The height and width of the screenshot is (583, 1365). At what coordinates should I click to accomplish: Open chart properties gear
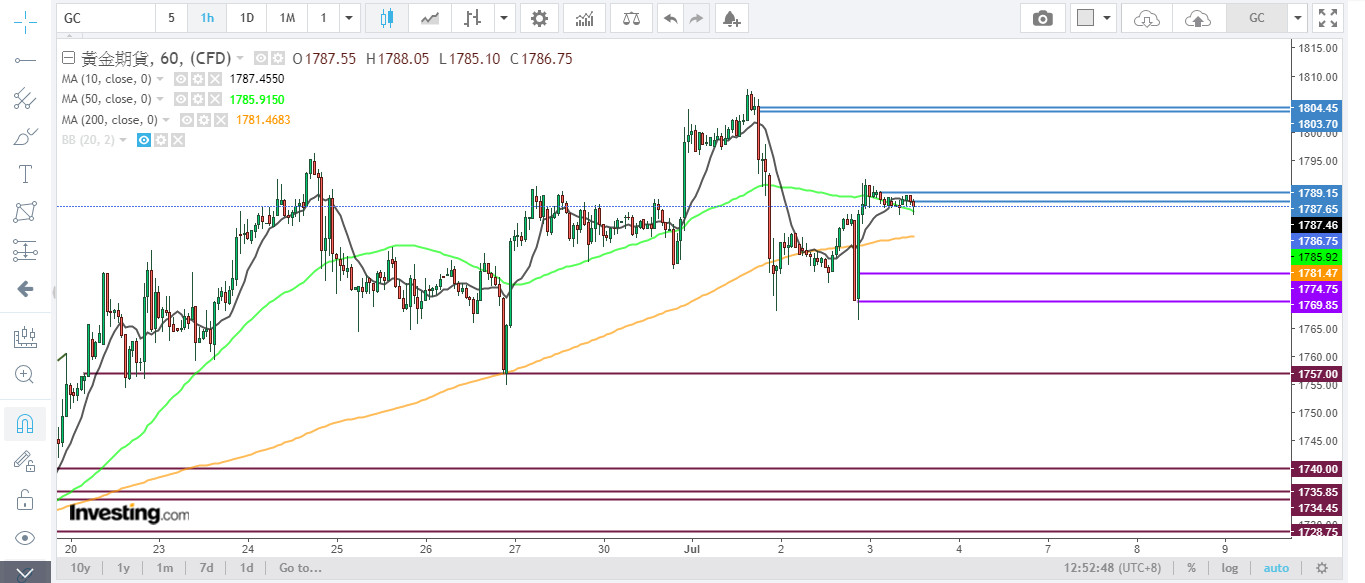(539, 18)
